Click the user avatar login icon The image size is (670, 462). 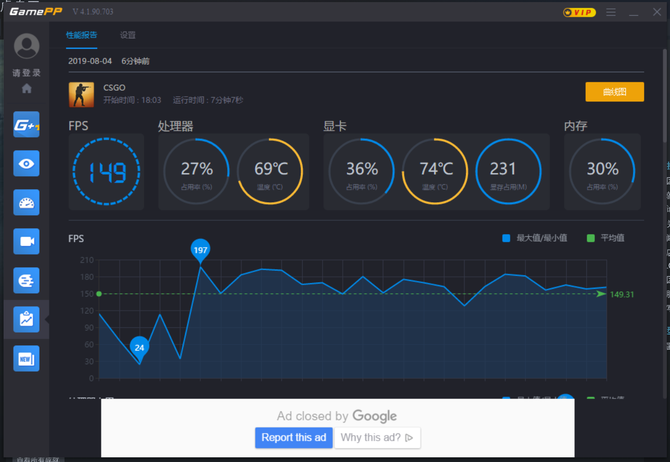tap(27, 47)
